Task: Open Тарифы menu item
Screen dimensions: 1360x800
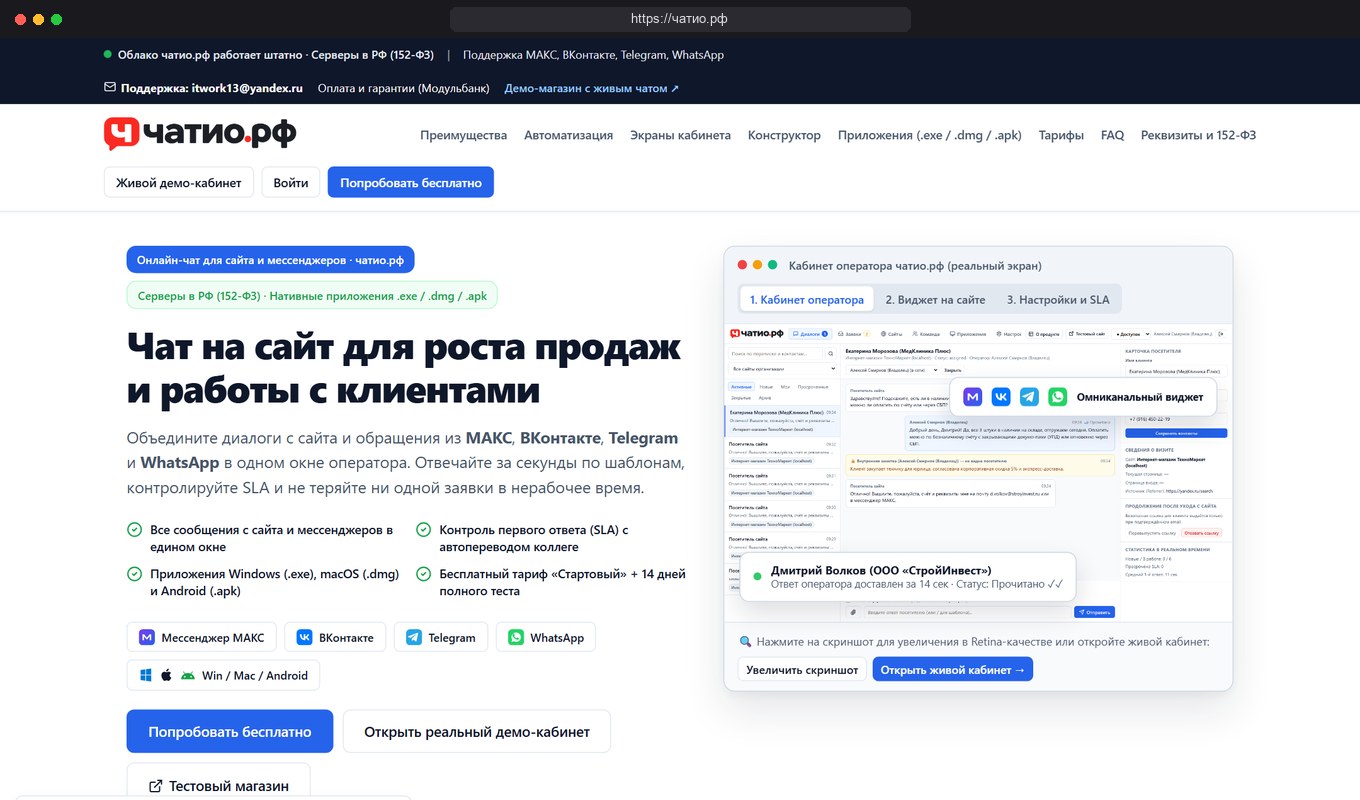Action: click(1061, 135)
